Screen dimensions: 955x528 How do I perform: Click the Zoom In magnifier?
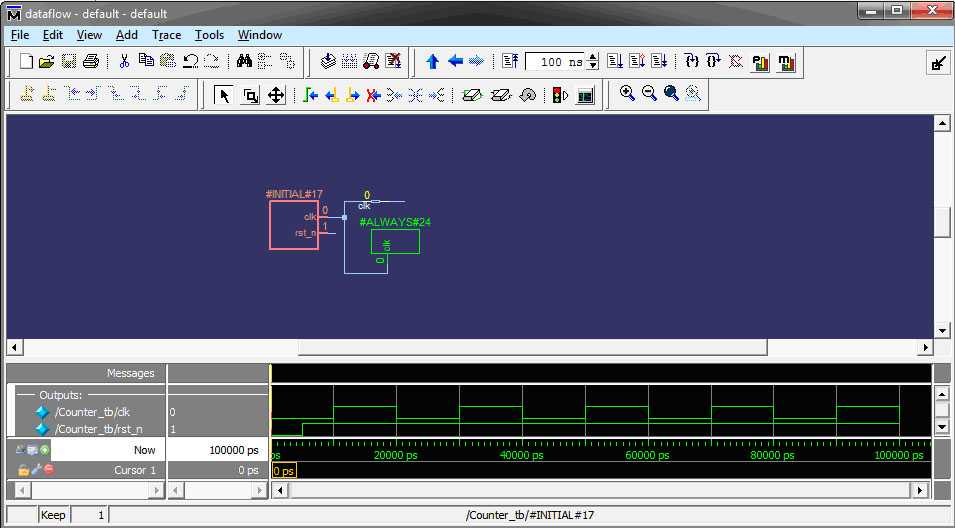[627, 93]
